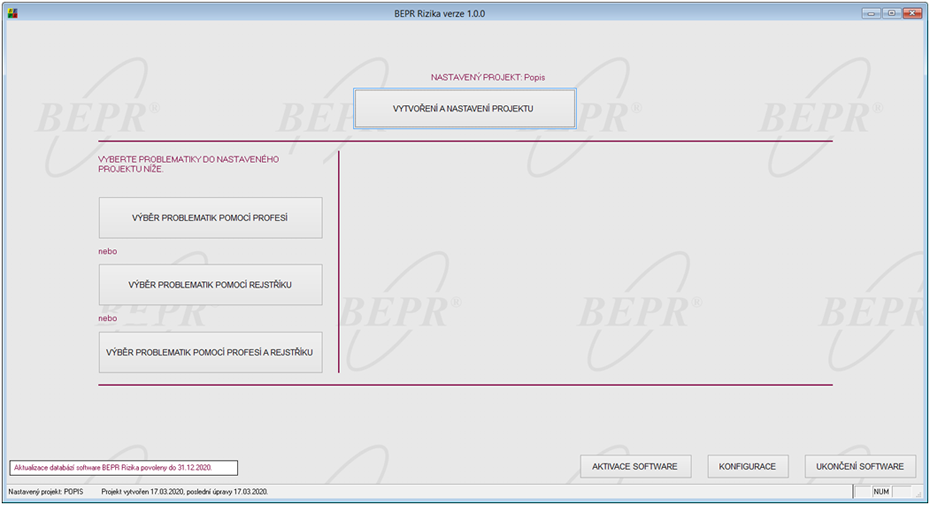Close the BEPR Rizika window
Viewport: 930px width, 505px height.
click(x=912, y=13)
